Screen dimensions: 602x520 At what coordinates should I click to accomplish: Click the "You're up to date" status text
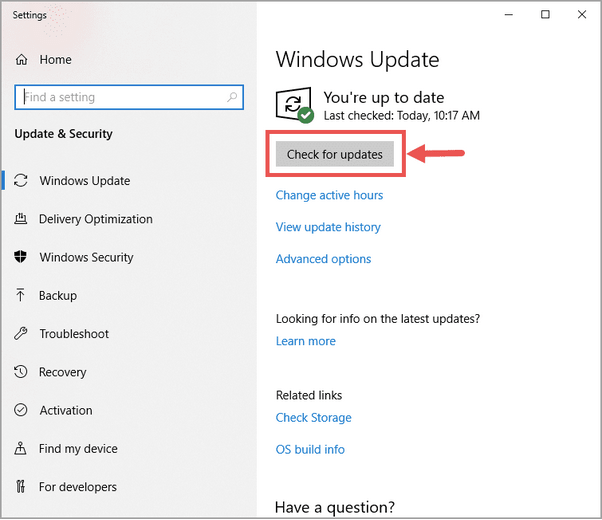point(384,98)
